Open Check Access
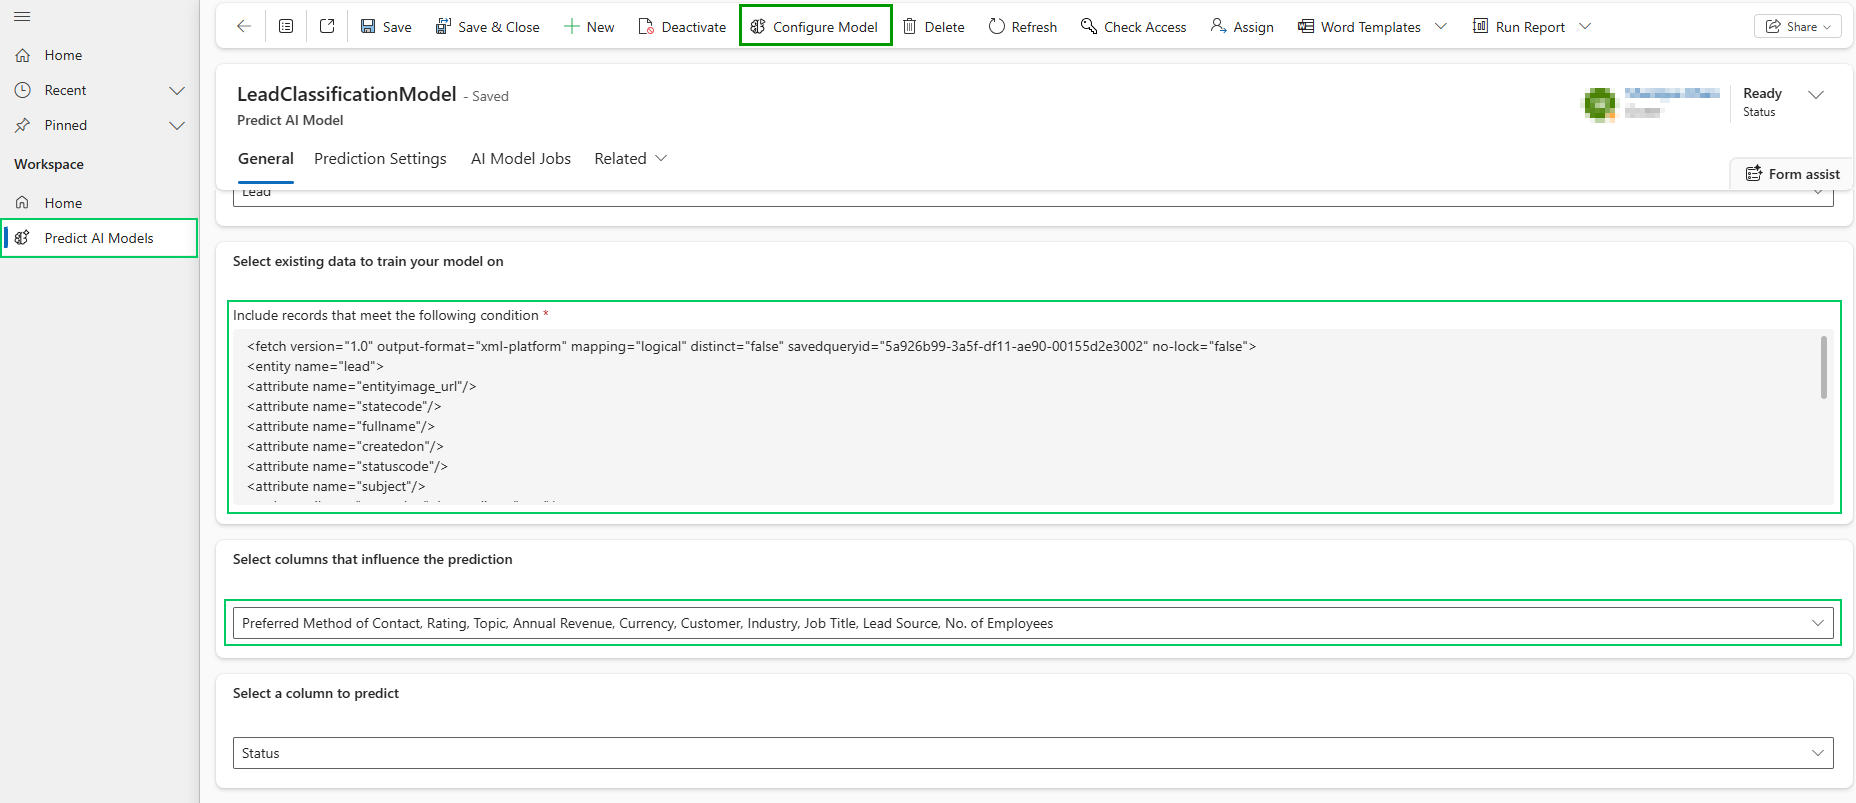Viewport: 1856px width, 803px height. pos(1133,27)
